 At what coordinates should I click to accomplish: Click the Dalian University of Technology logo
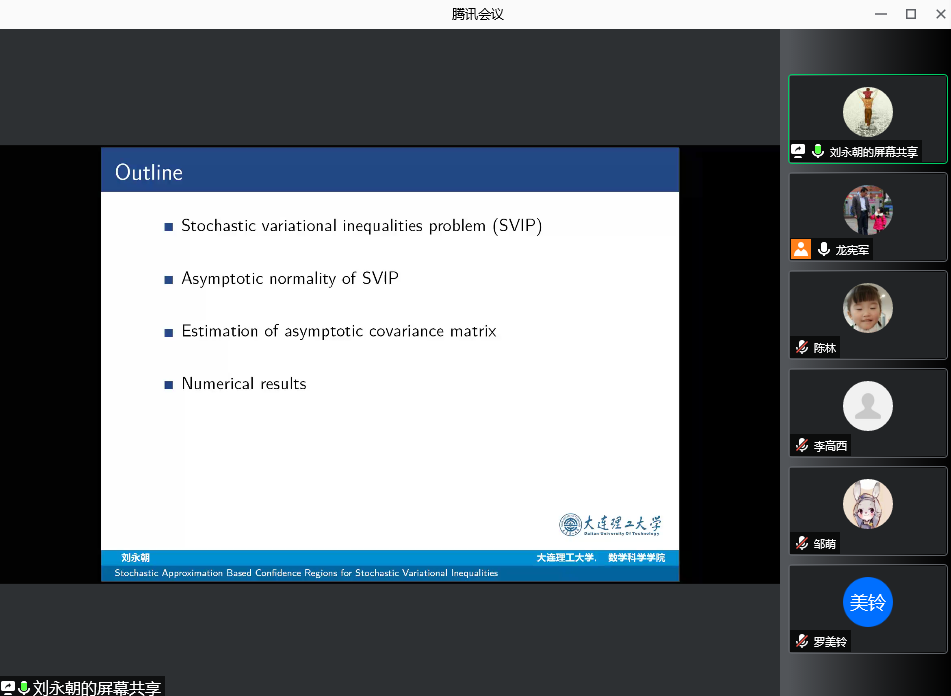click(x=610, y=524)
